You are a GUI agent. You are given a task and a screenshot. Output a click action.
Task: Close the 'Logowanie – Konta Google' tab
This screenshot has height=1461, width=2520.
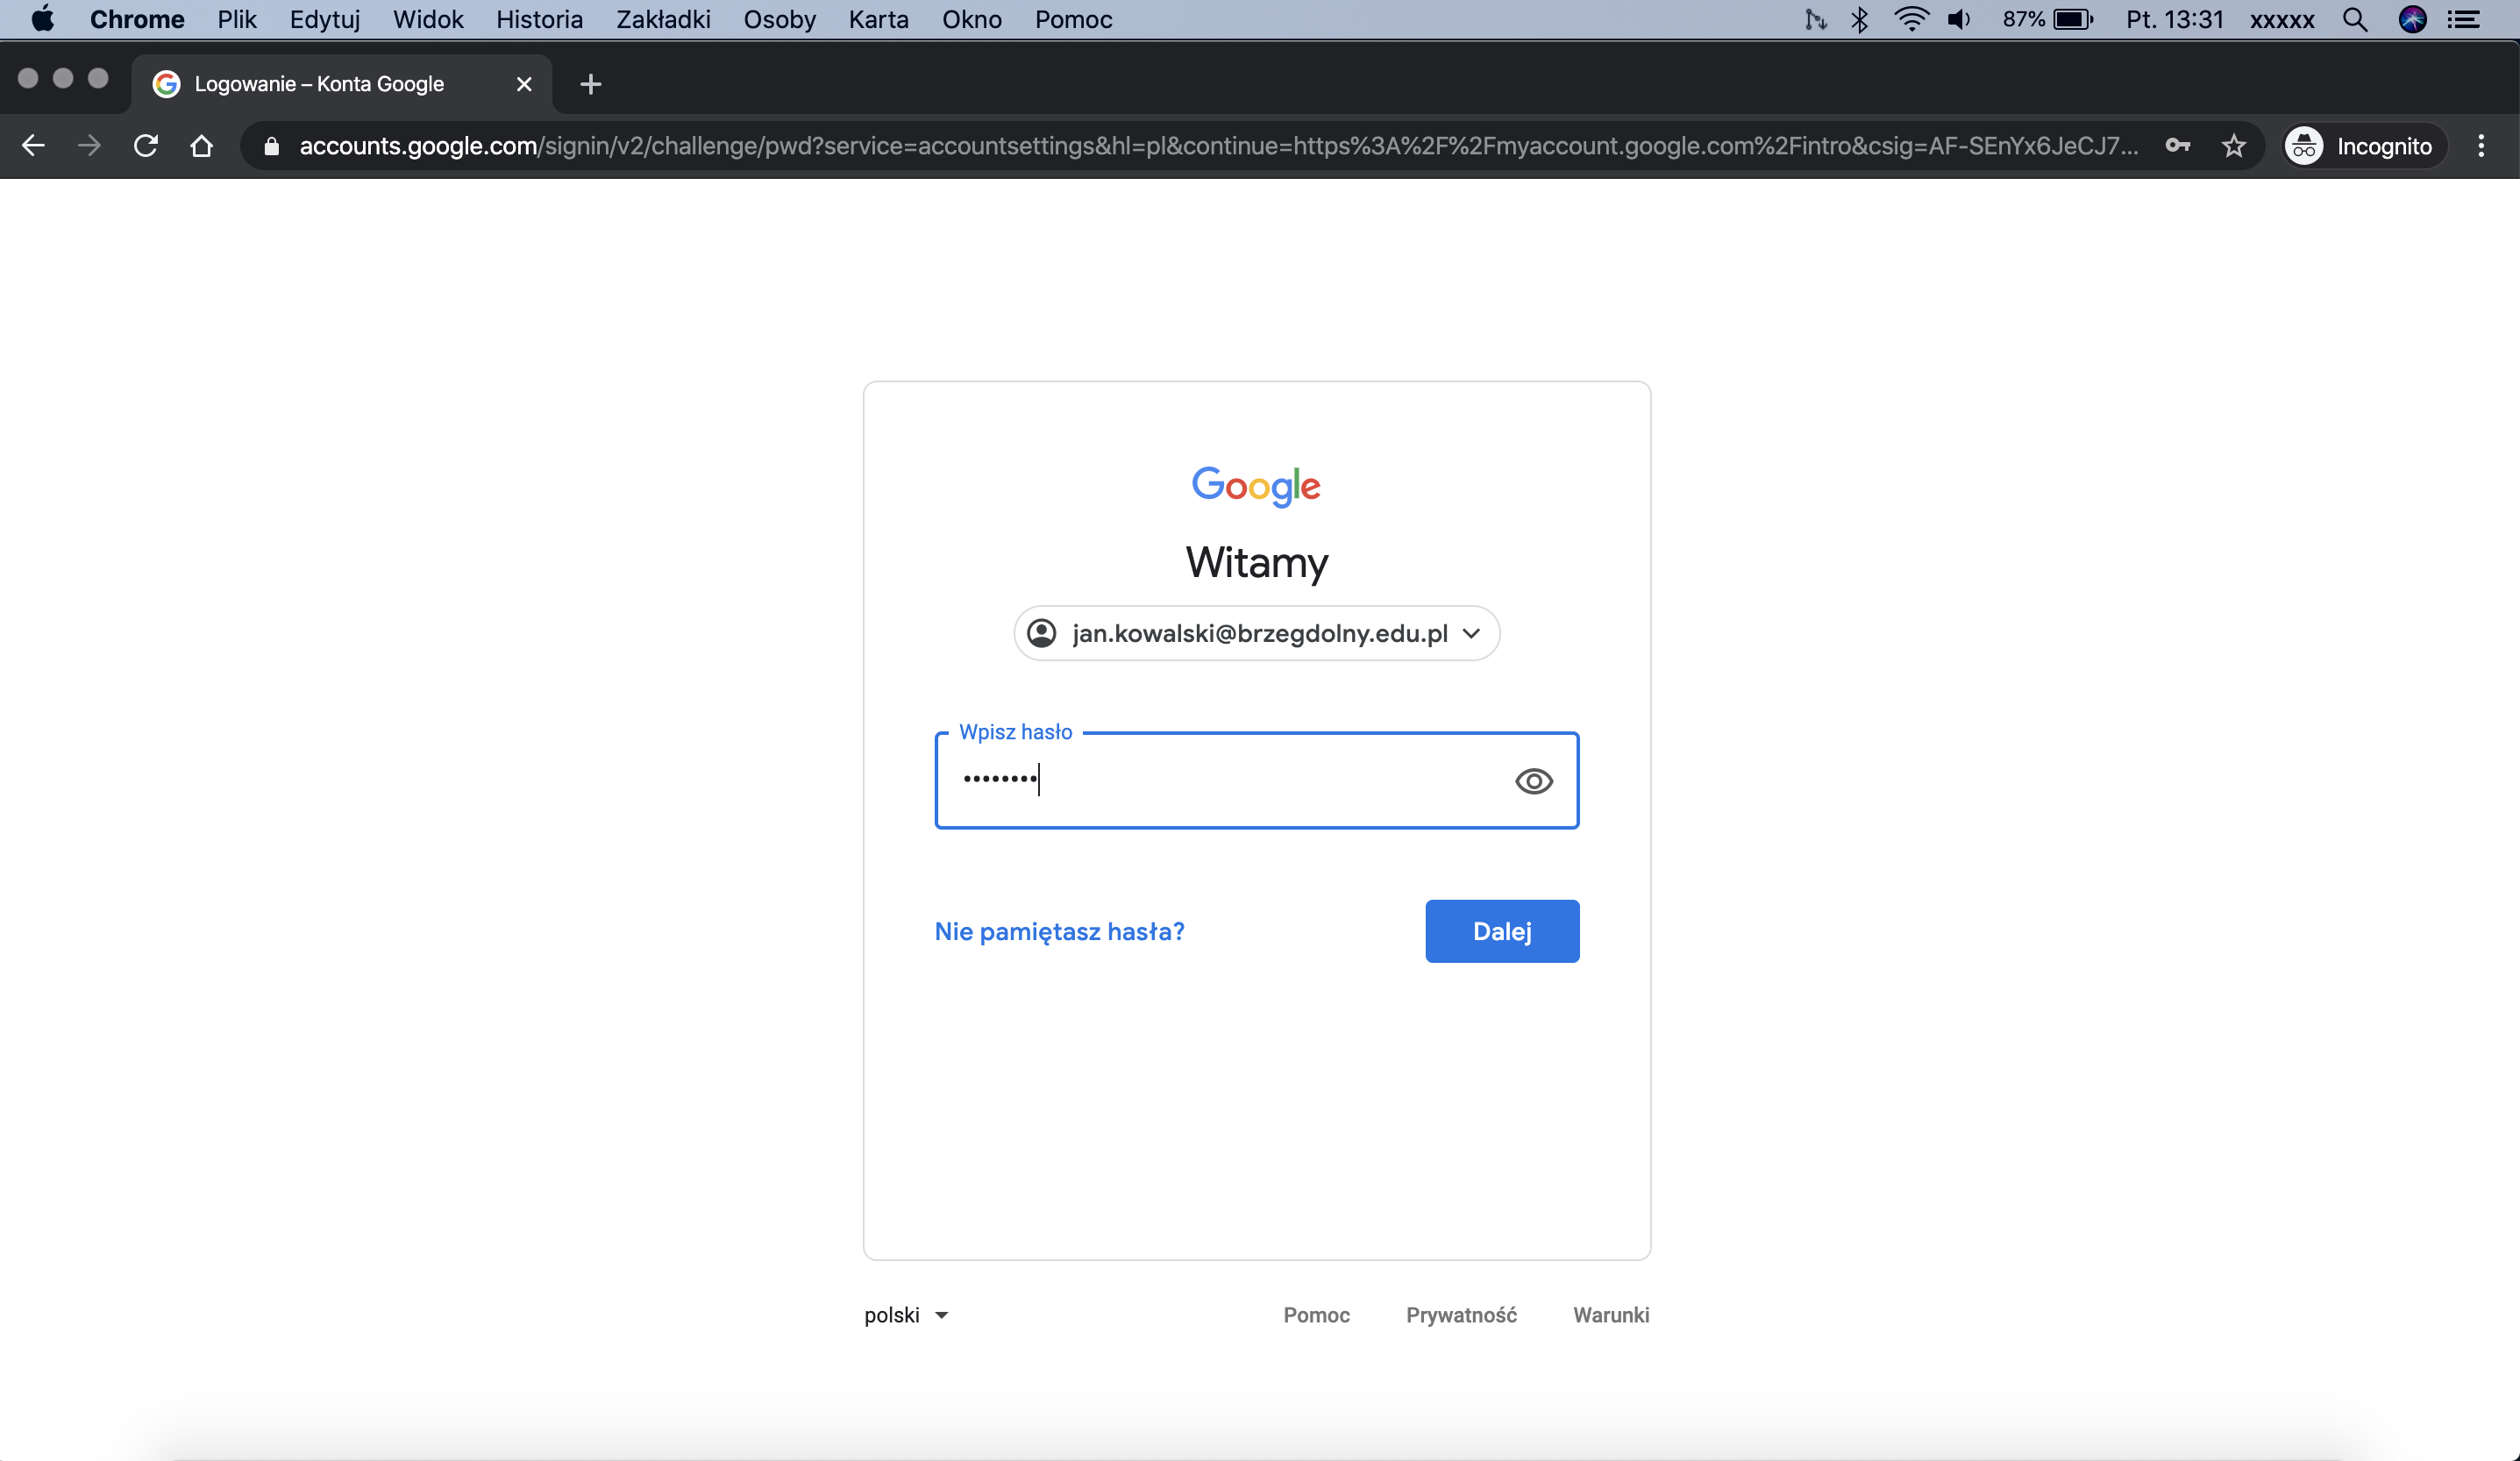(524, 84)
